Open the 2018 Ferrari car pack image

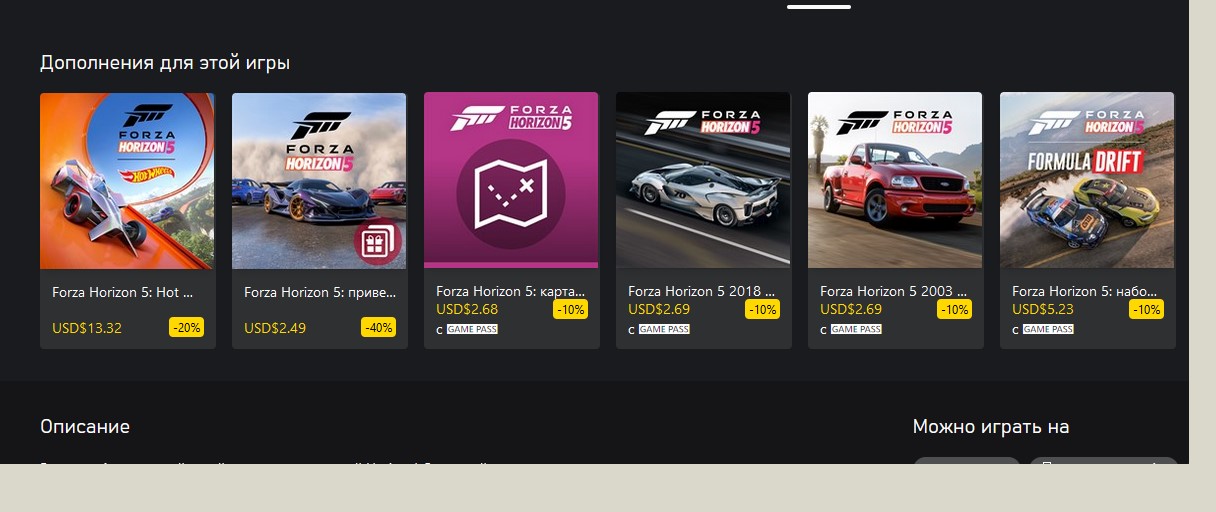pos(703,181)
